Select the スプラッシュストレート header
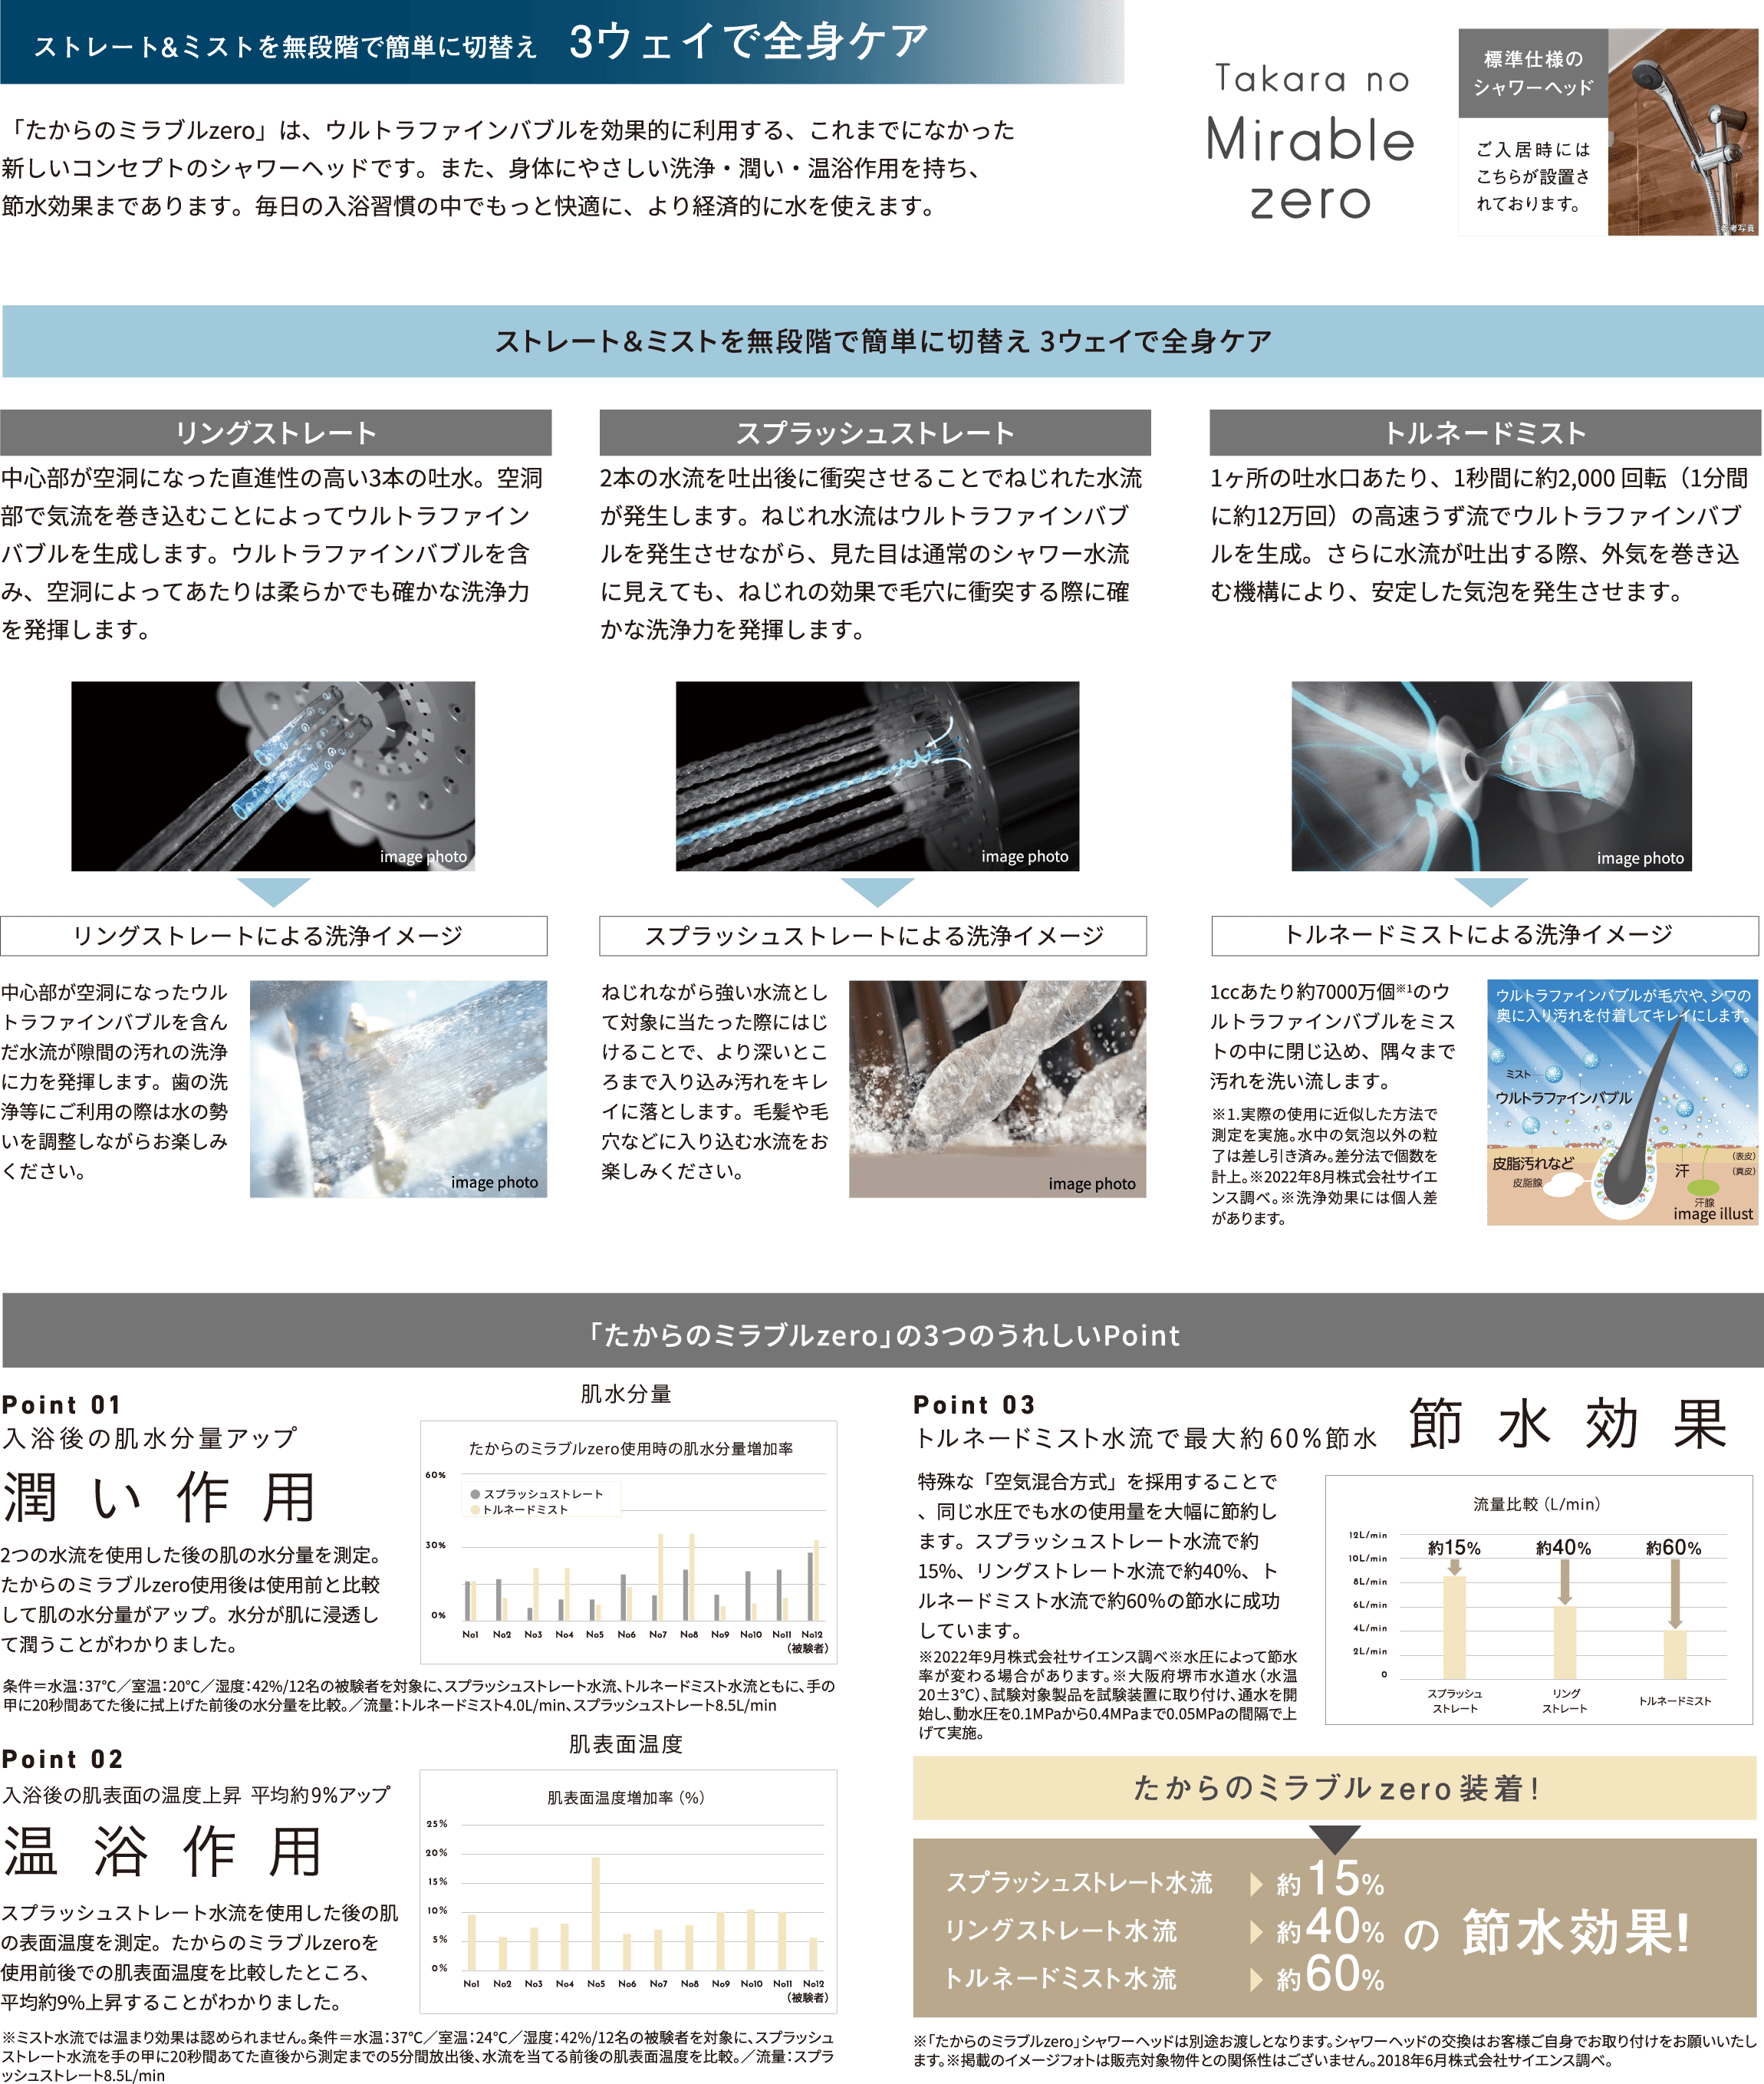The height and width of the screenshot is (2084, 1764). click(875, 432)
